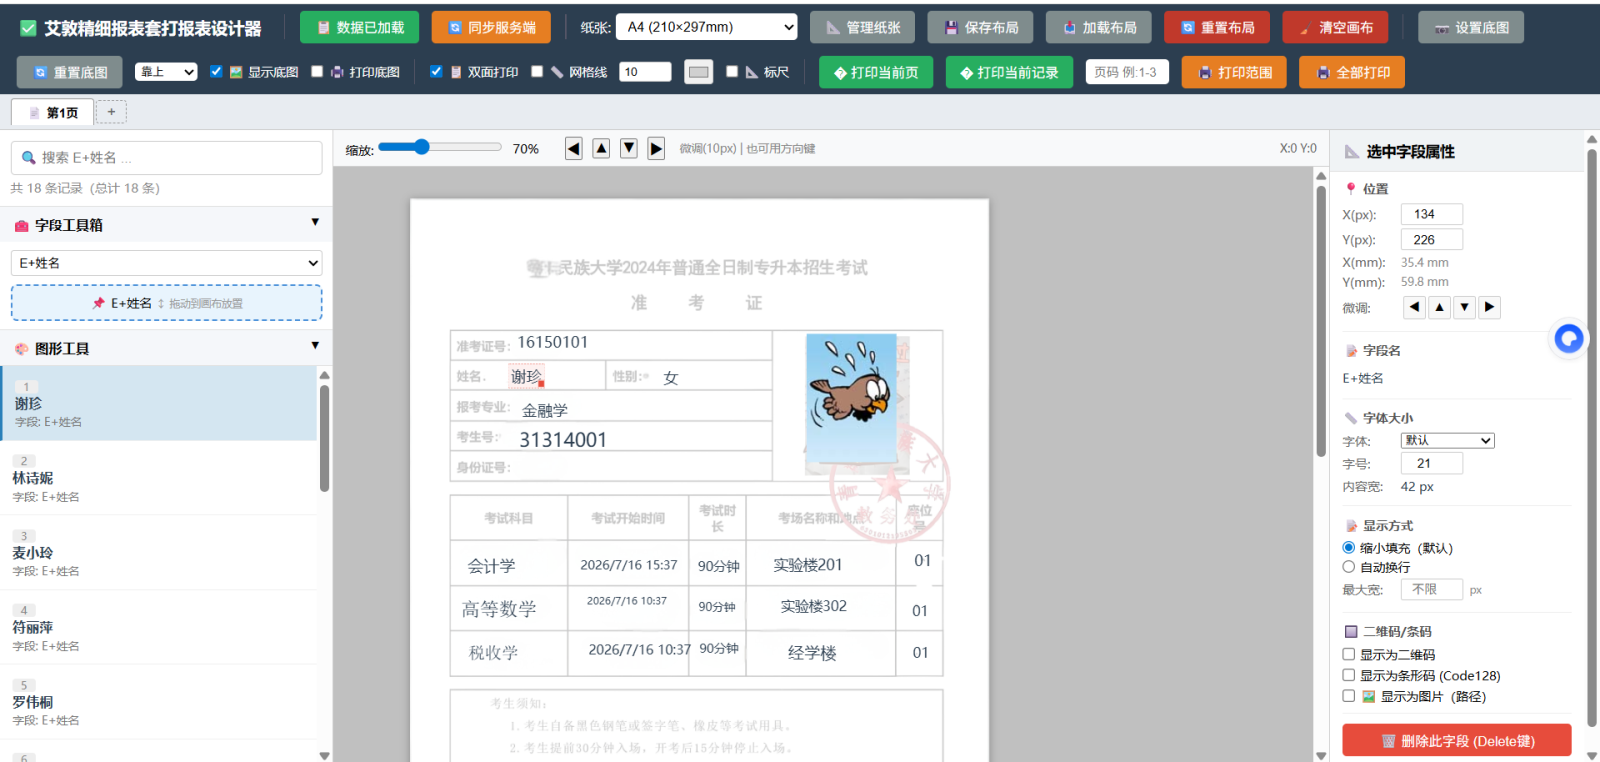
Task: Click 设置底图 set background button
Action: 1471,28
